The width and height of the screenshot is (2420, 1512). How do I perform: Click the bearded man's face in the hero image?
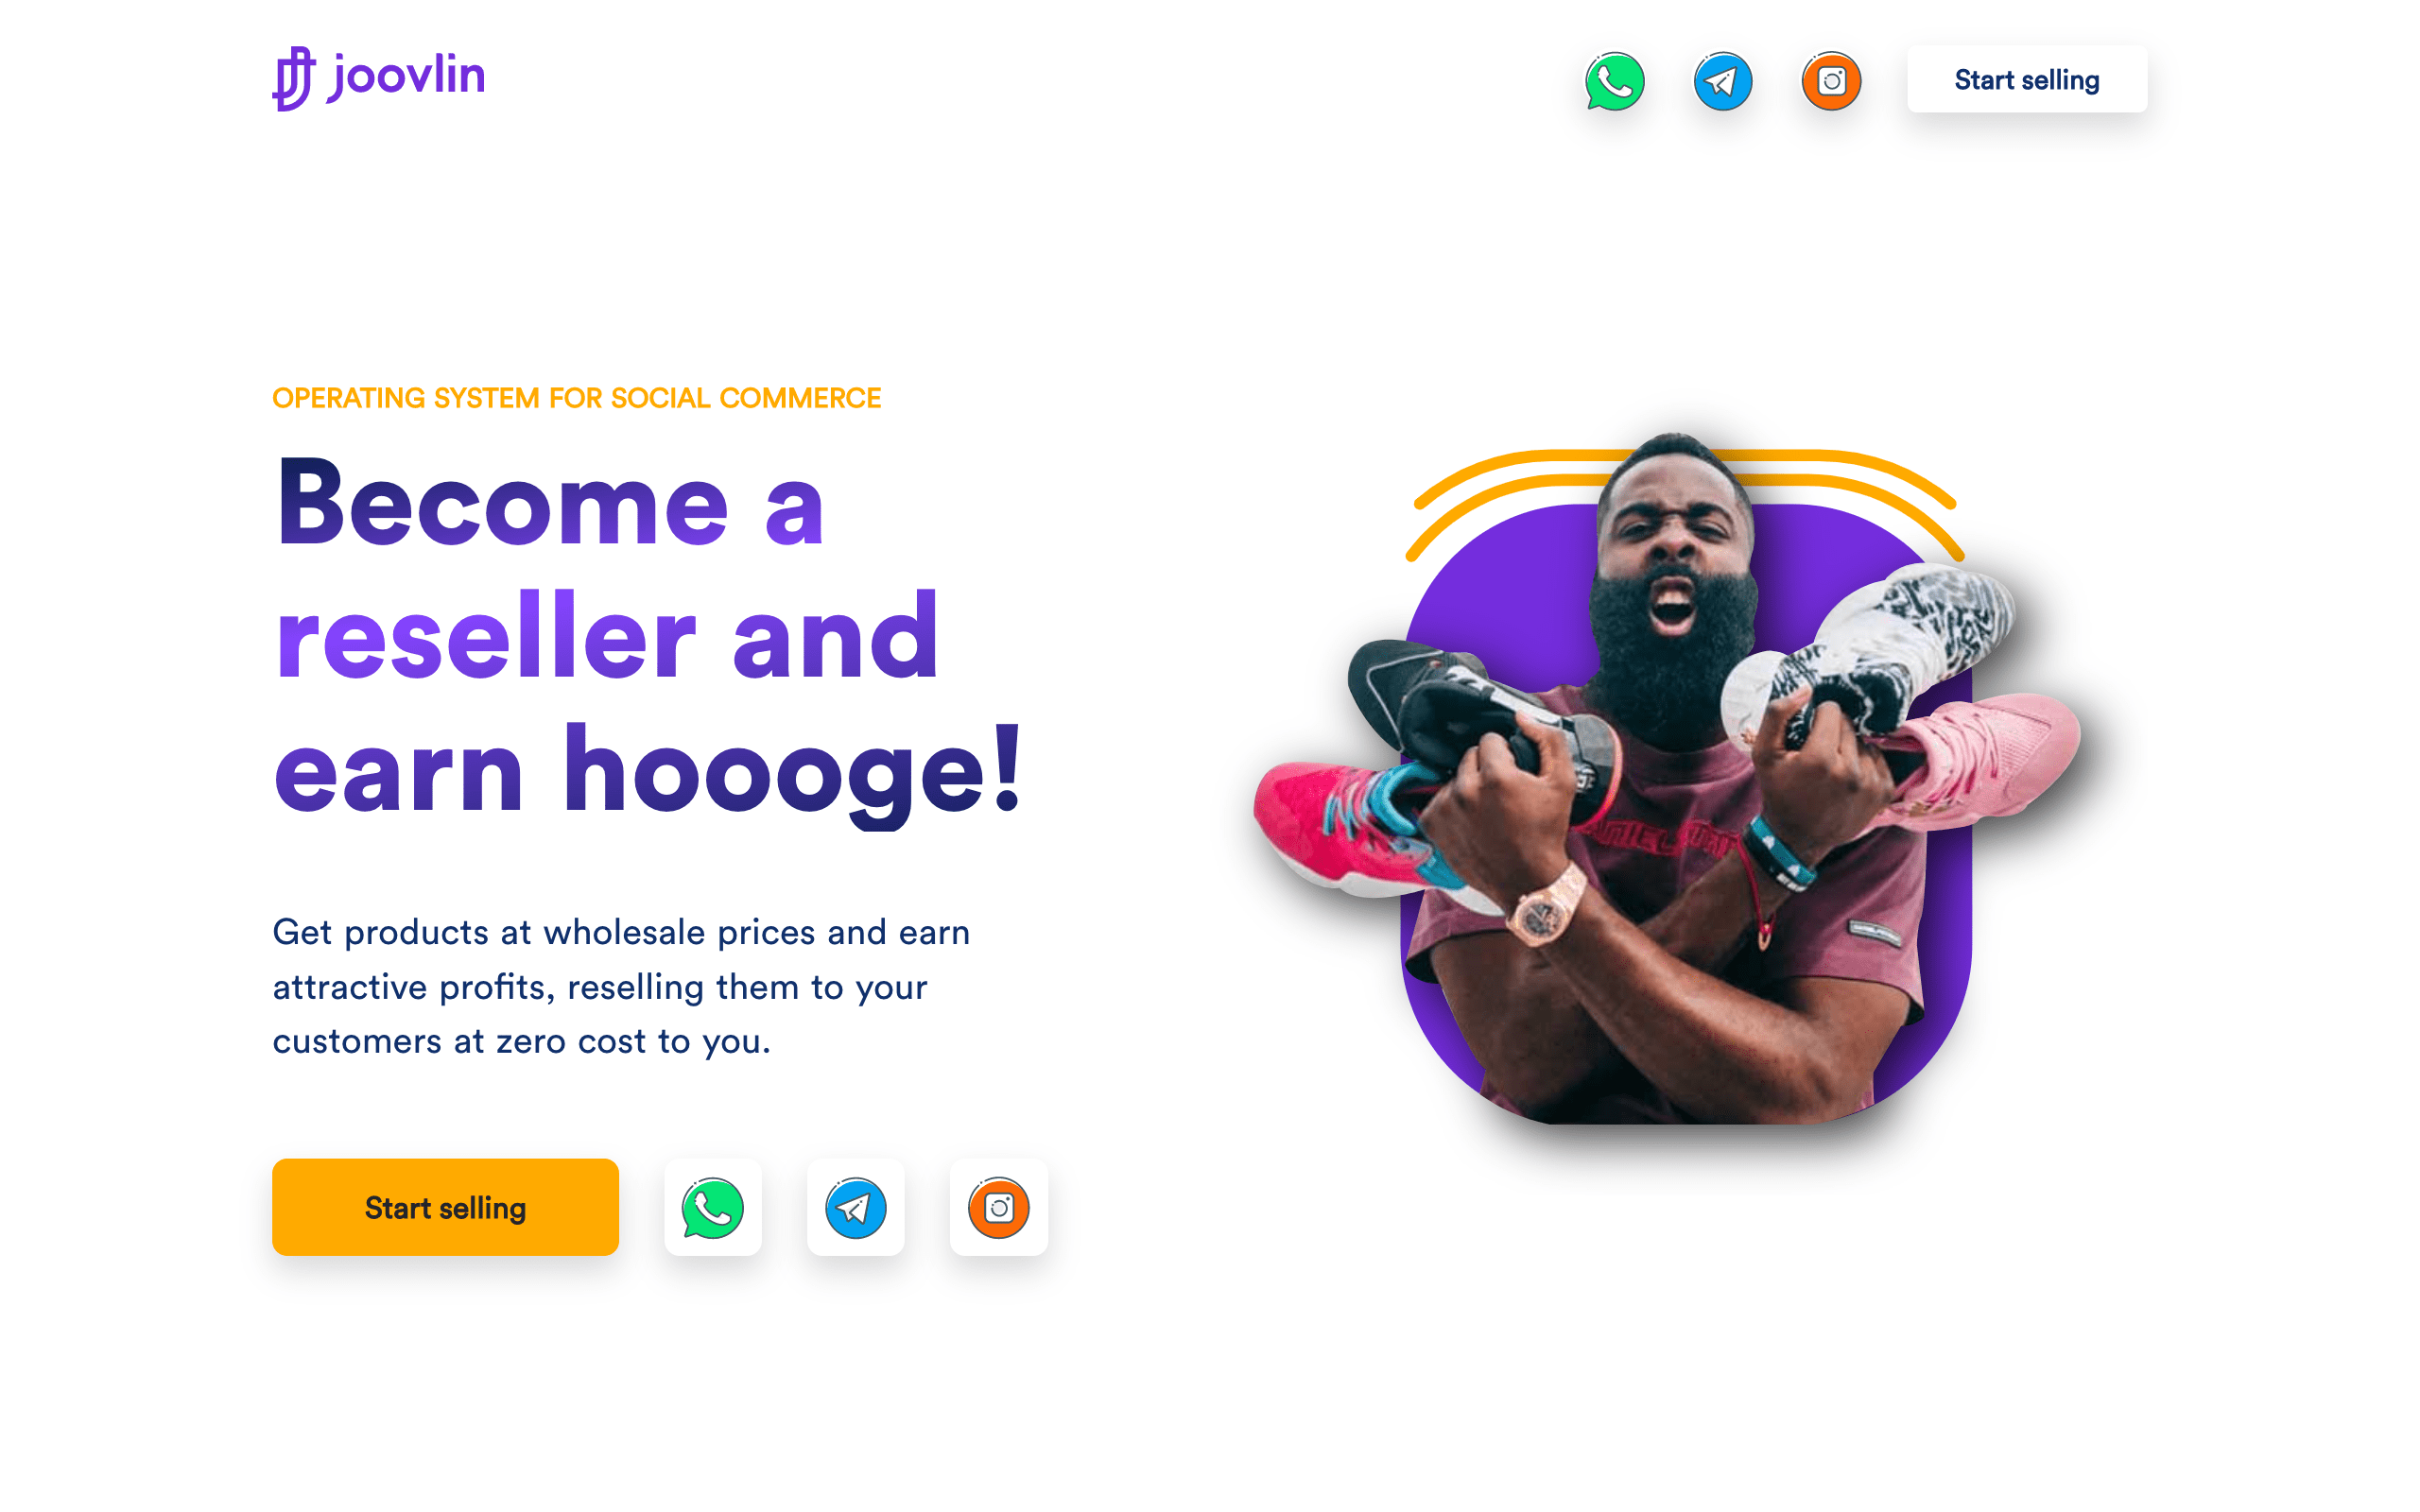[x=1675, y=560]
